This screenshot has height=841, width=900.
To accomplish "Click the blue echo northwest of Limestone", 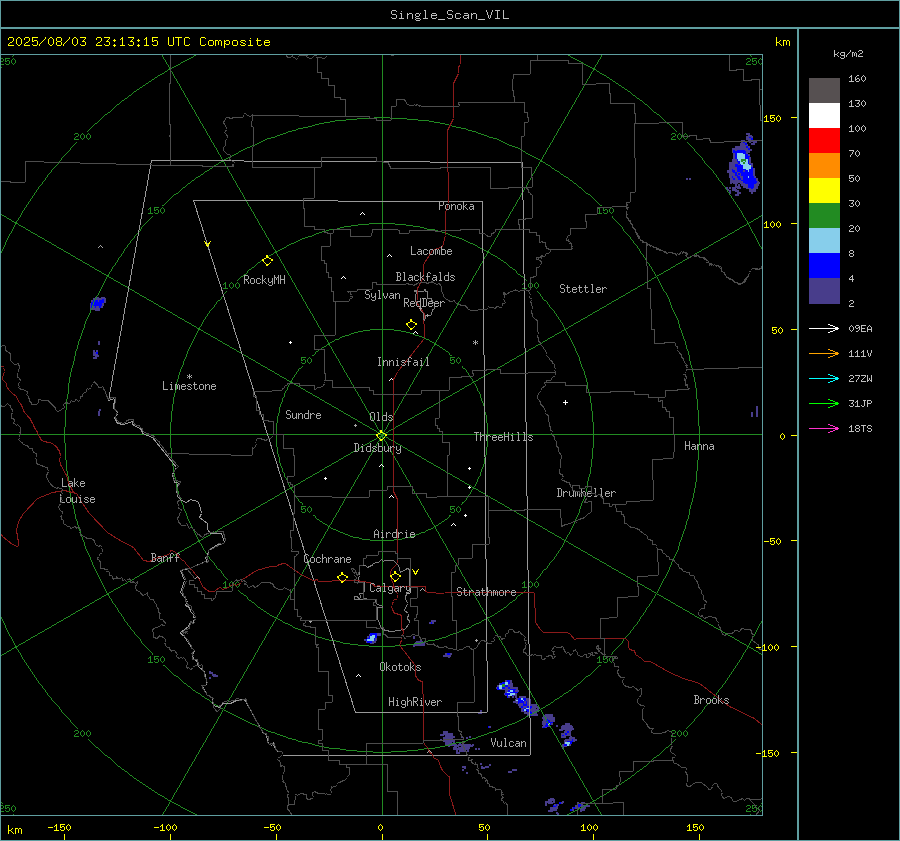I will 98,304.
